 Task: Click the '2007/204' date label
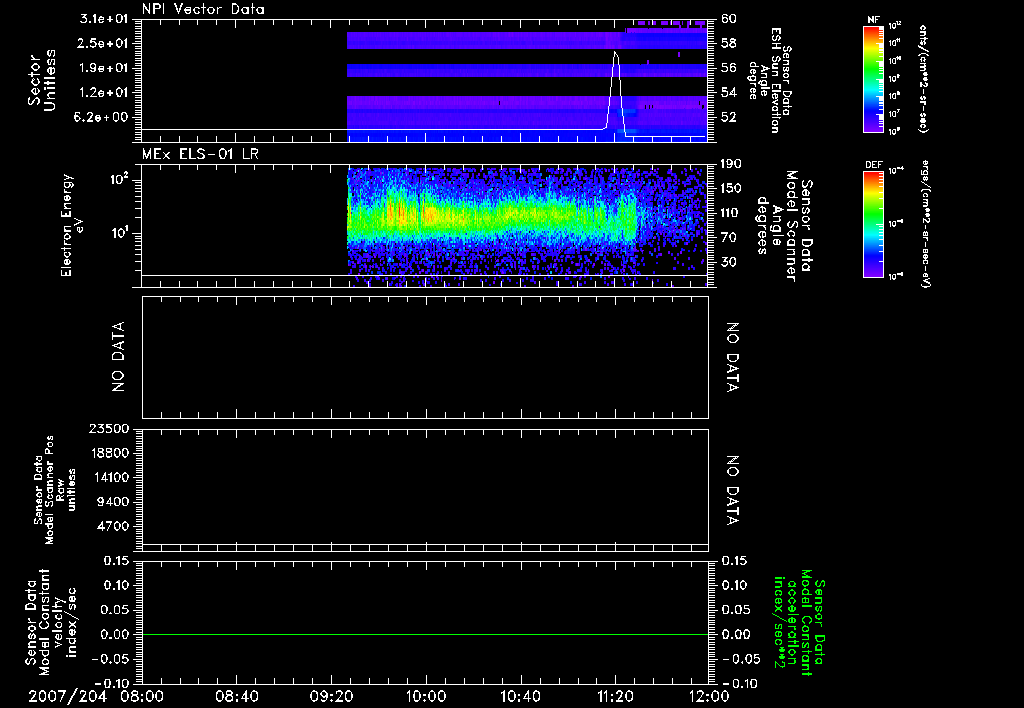tap(67, 697)
